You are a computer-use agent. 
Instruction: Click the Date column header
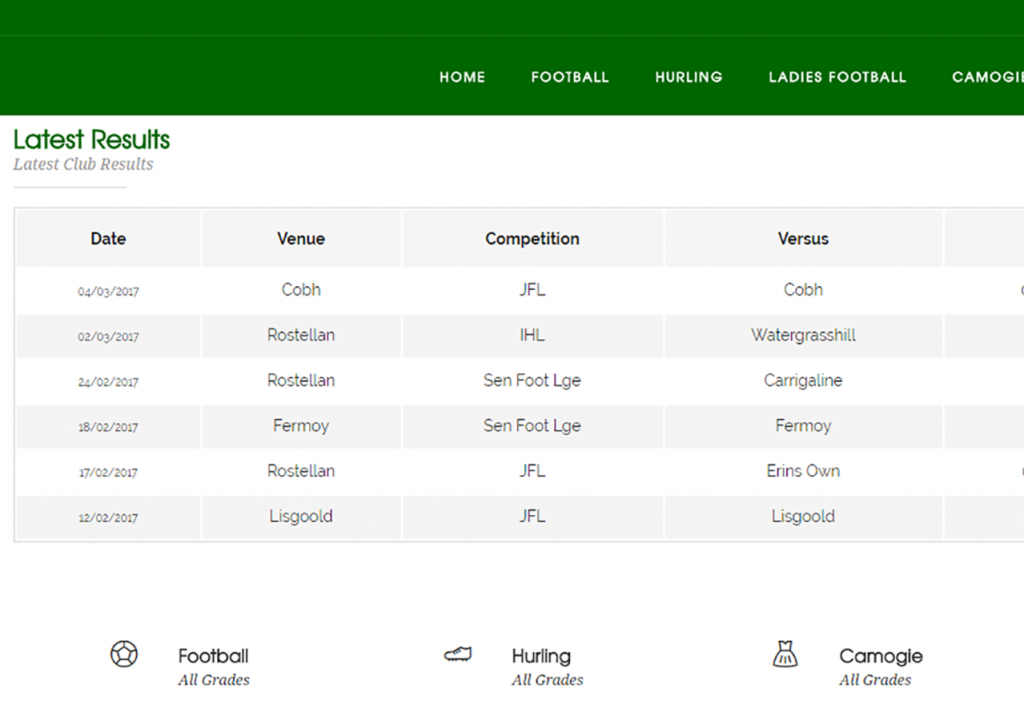click(108, 238)
